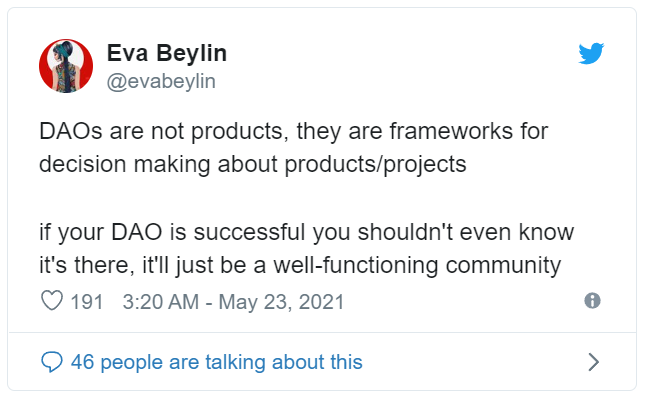The image size is (652, 399).
Task: Expand the conversation with the right chevron
Action: coord(594,362)
